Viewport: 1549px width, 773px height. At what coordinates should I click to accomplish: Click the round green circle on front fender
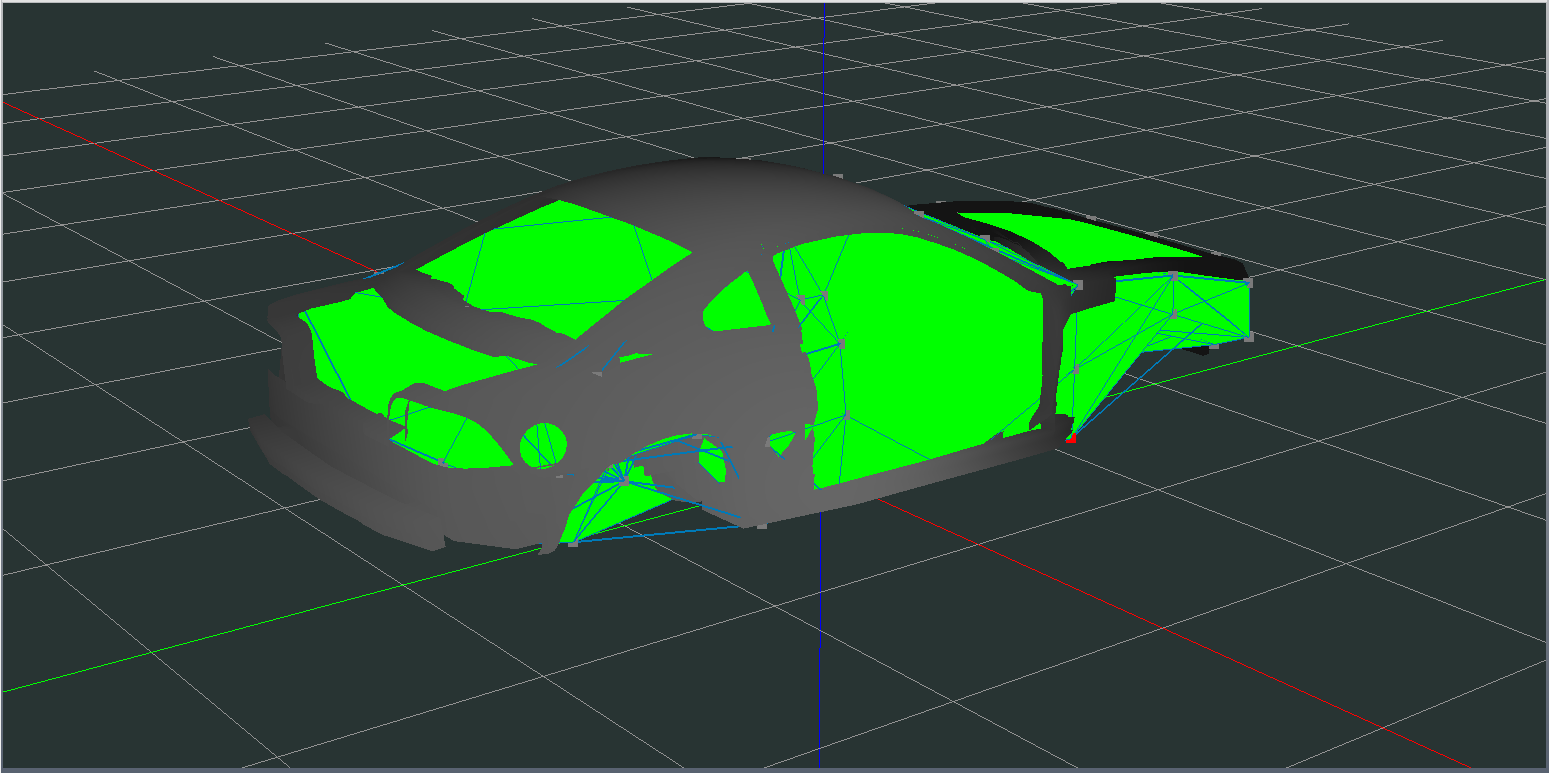coord(544,445)
